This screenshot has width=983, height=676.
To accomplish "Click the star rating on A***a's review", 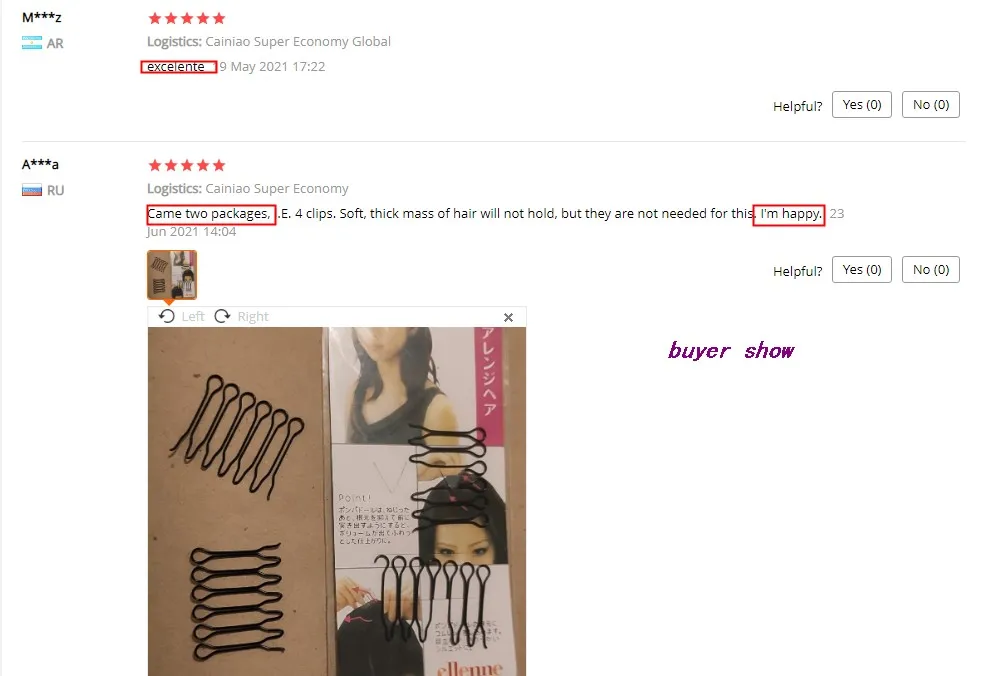I will pyautogui.click(x=187, y=166).
